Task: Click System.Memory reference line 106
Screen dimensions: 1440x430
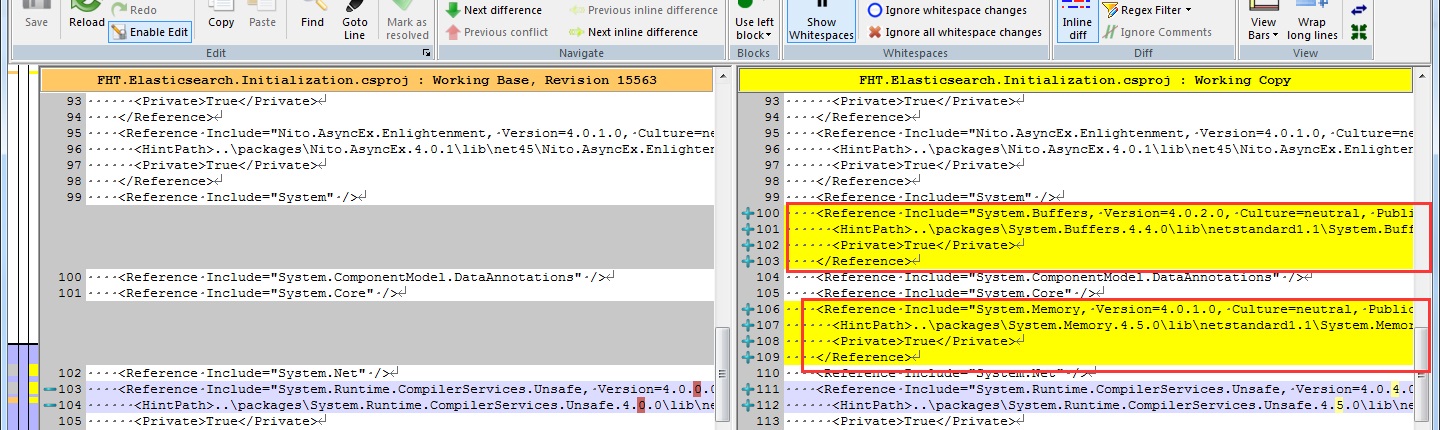Action: click(x=1100, y=309)
